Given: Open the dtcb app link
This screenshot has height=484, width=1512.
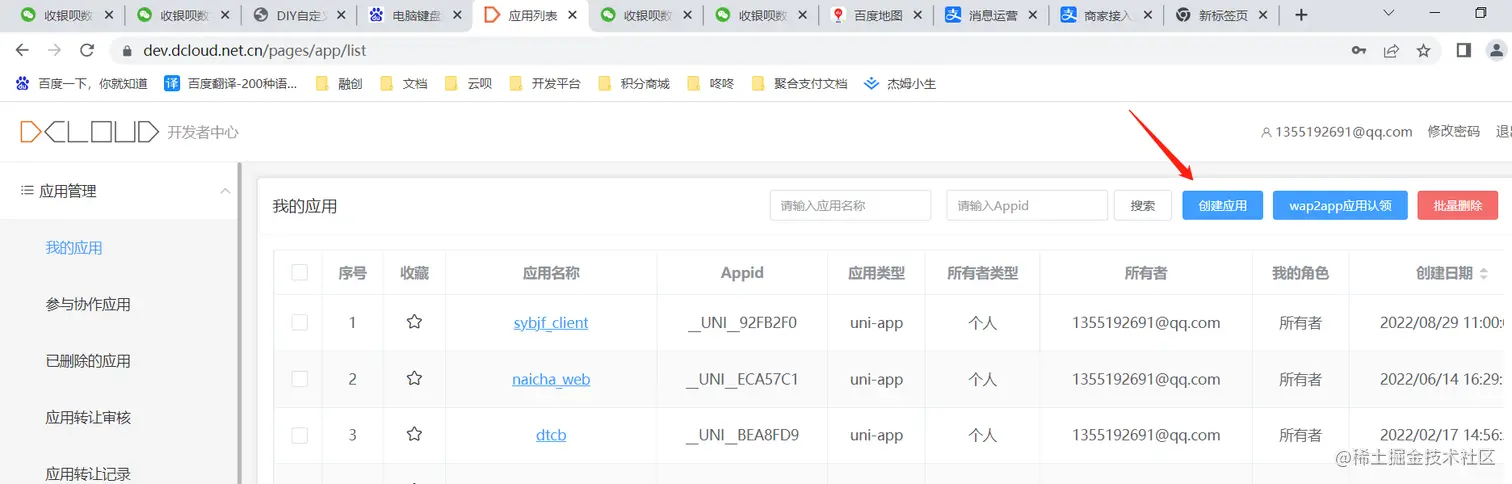Looking at the screenshot, I should click(x=551, y=435).
